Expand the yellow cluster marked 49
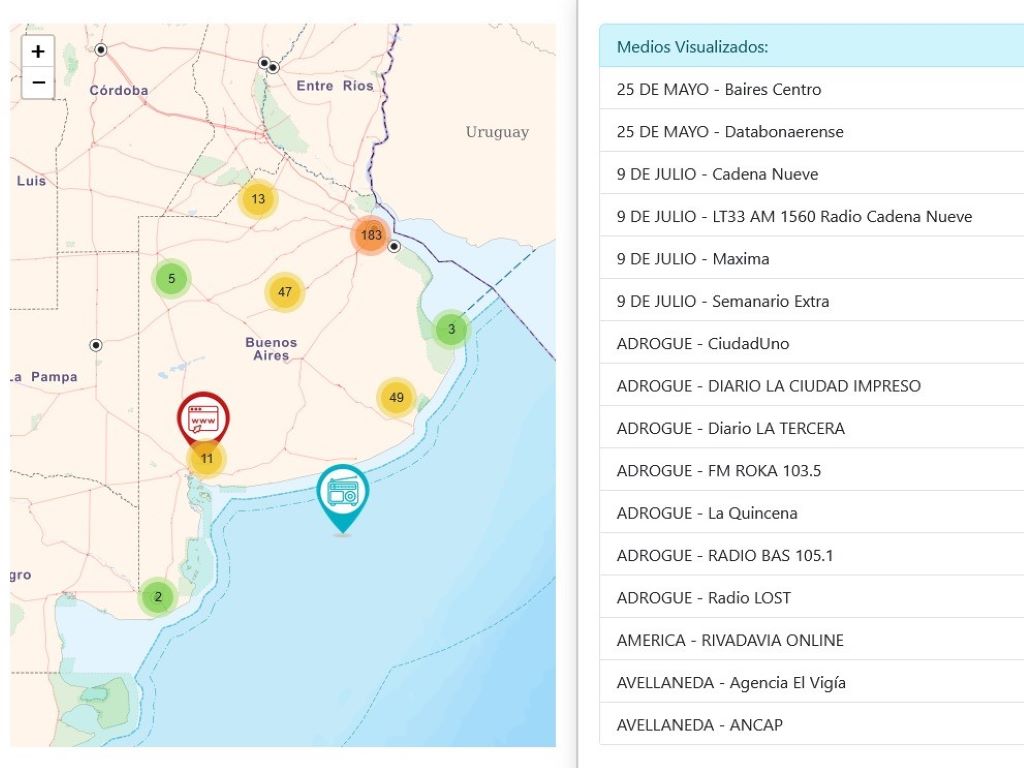This screenshot has height=768, width=1024. (396, 398)
